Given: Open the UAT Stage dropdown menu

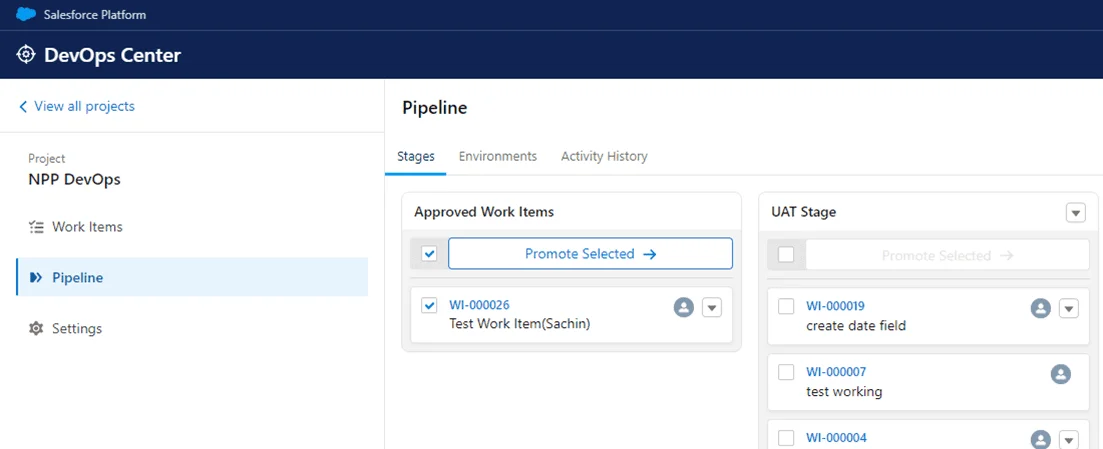Looking at the screenshot, I should [1076, 212].
